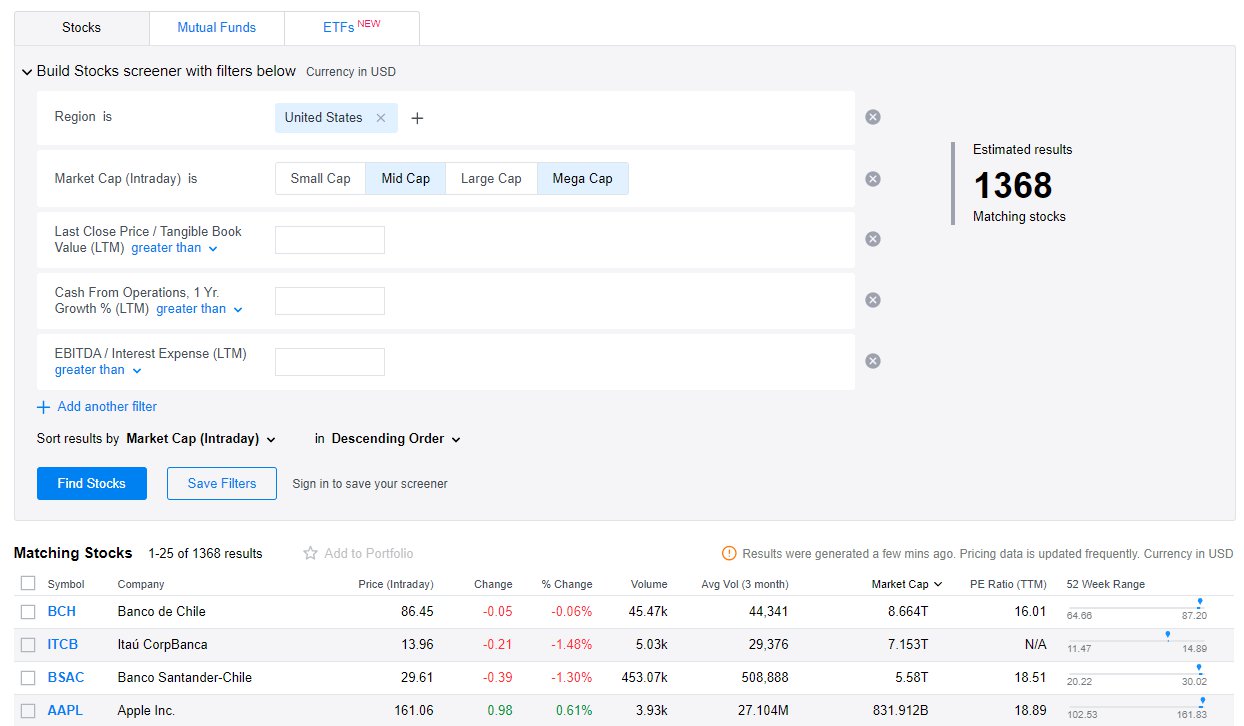
Task: Remove the United States region chip
Action: point(380,118)
